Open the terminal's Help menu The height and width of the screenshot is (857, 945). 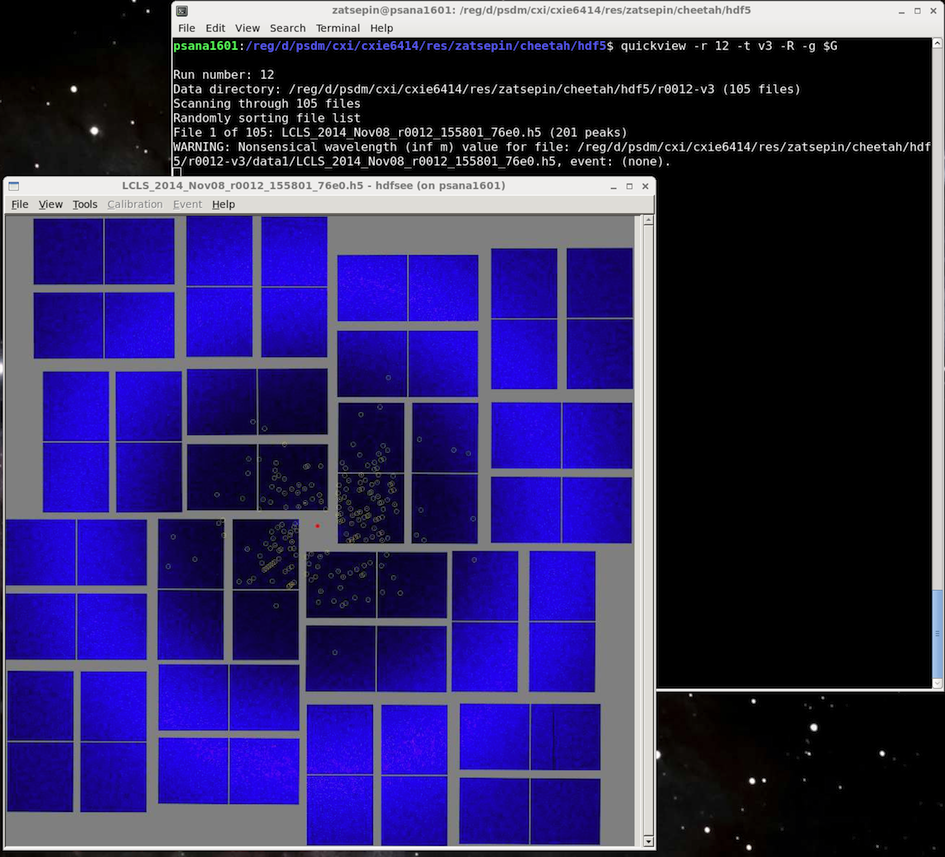coord(381,28)
